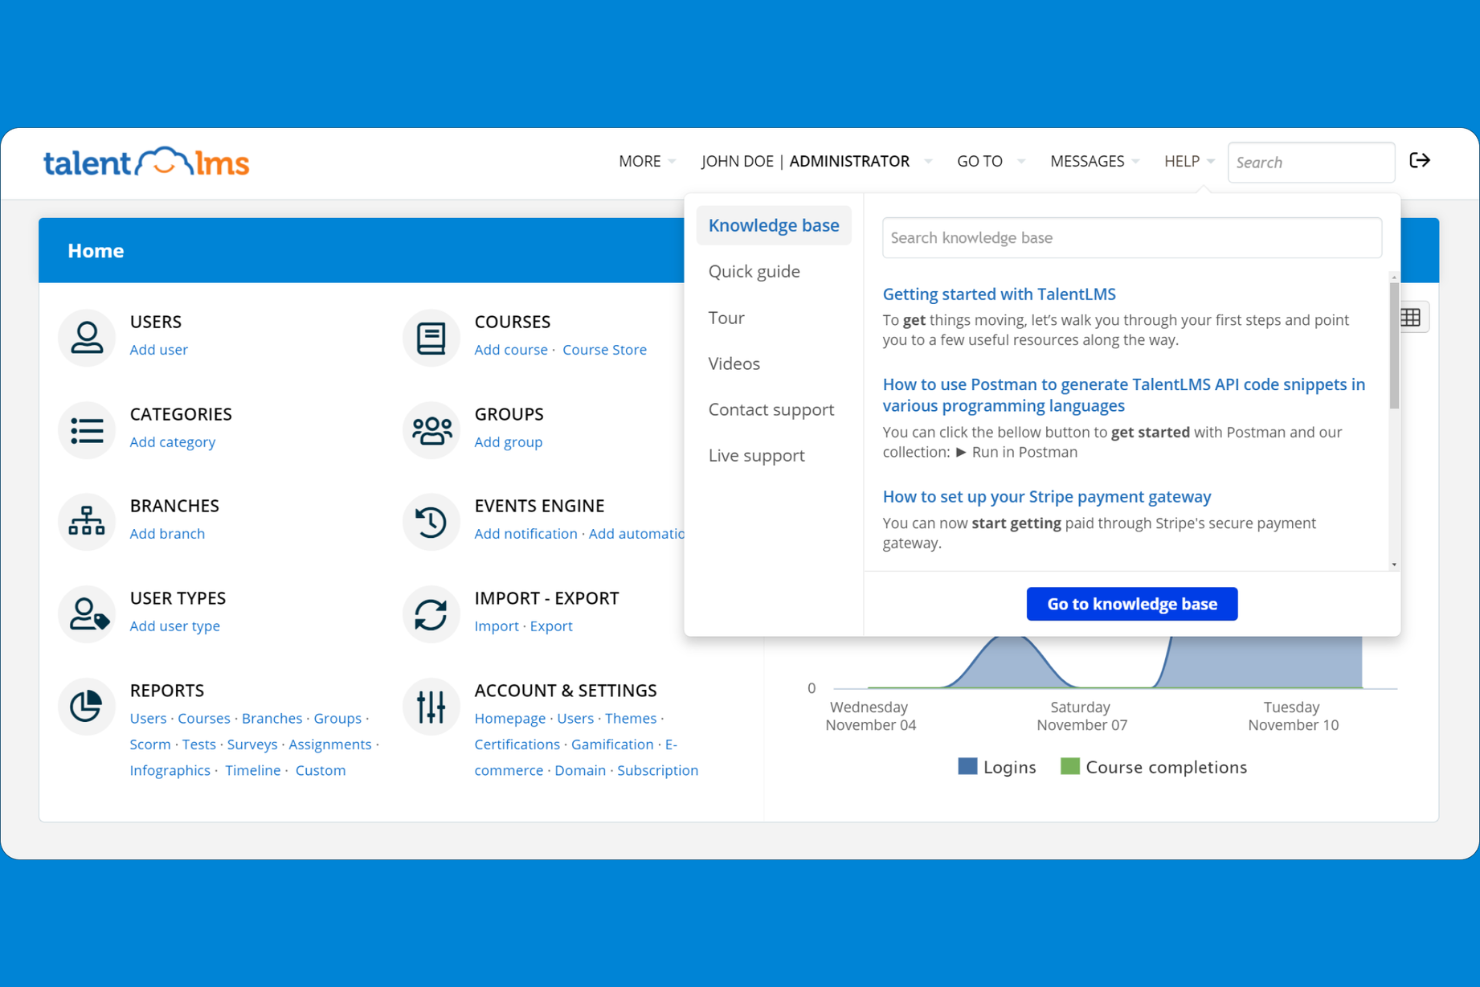This screenshot has height=987, width=1480.
Task: Click the COURSES heading
Action: [512, 322]
